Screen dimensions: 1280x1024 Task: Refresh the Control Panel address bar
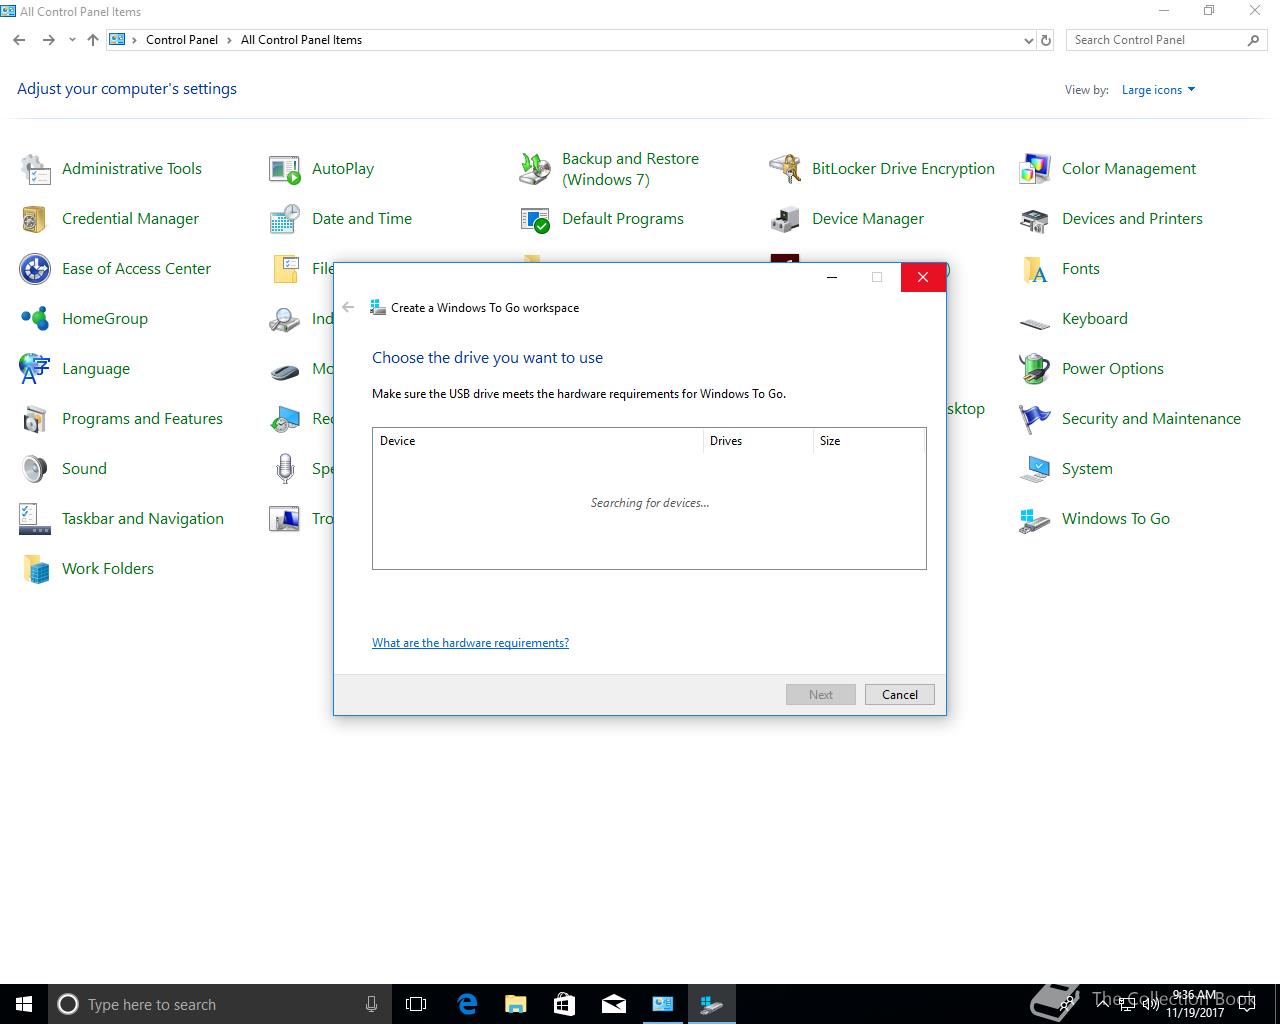tap(1046, 41)
